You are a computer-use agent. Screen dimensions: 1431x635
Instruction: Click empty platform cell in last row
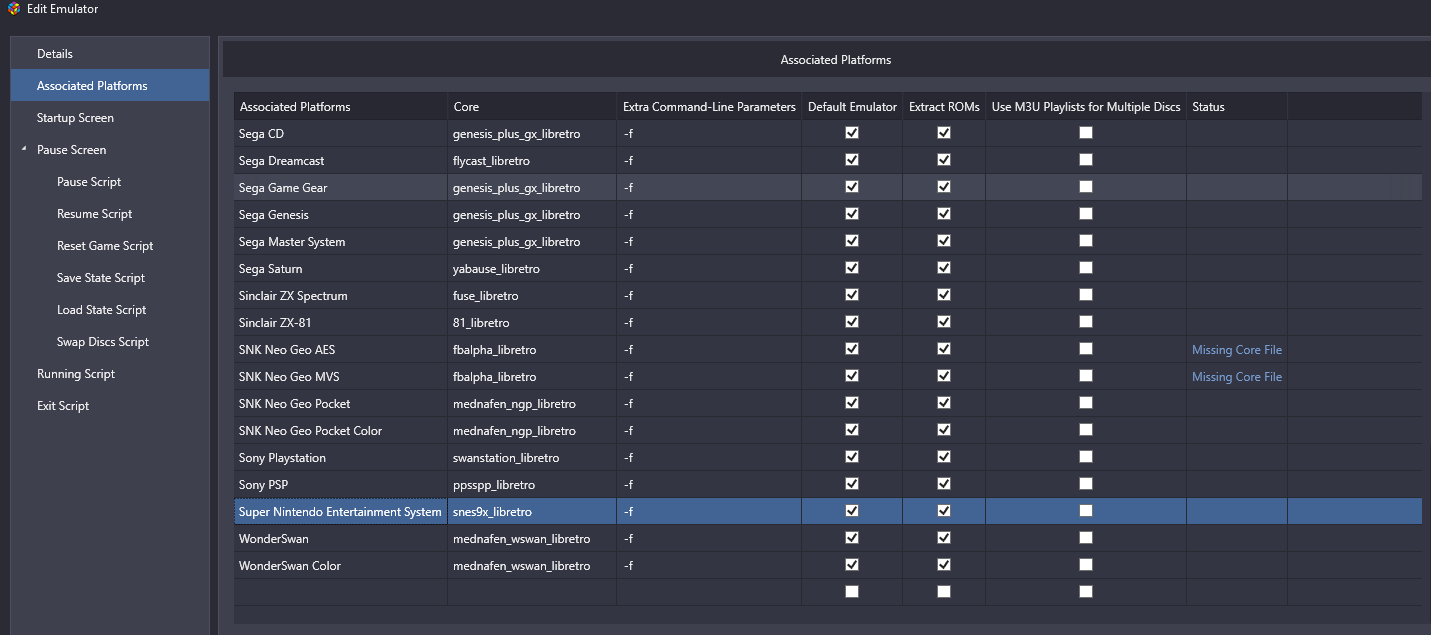[341, 592]
